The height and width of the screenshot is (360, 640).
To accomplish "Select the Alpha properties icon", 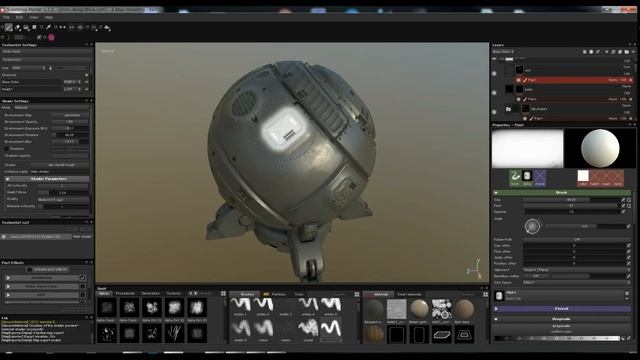I will pos(527,178).
